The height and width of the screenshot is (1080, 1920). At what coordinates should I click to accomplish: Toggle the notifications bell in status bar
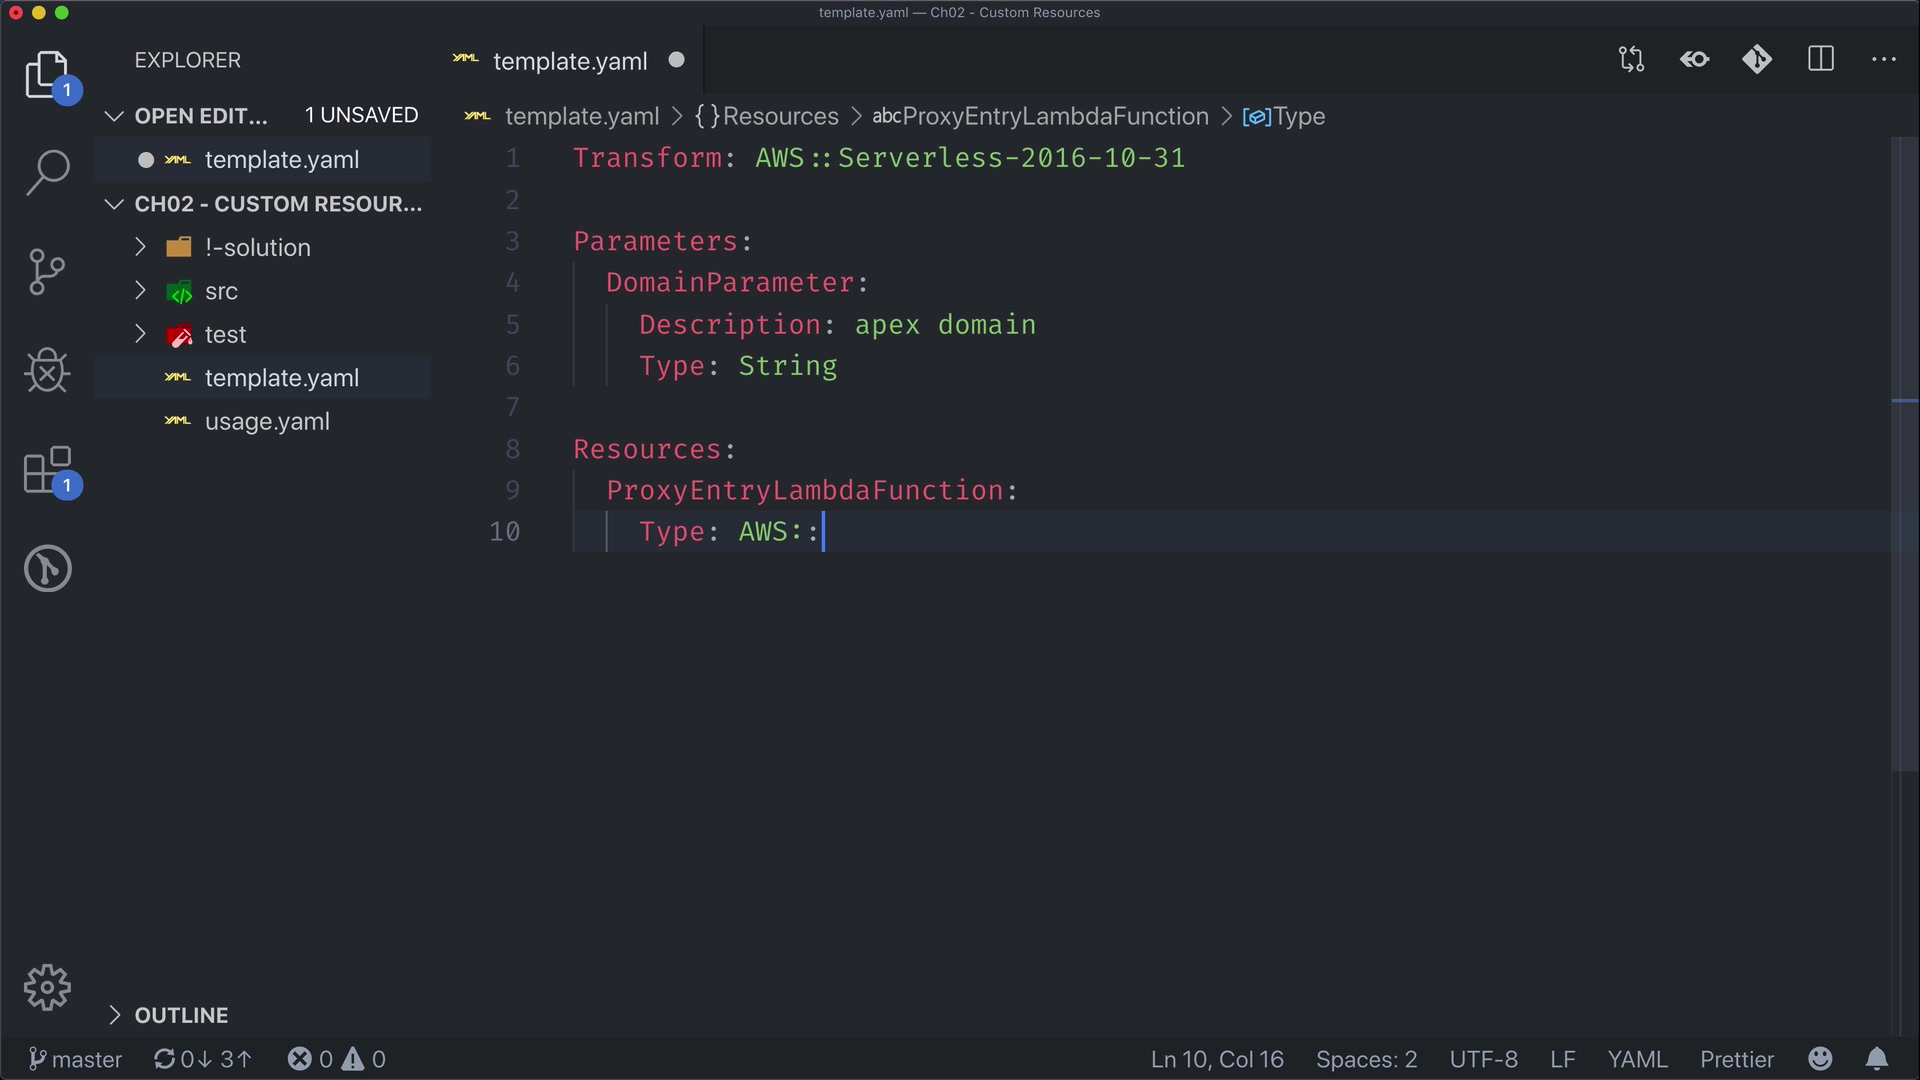click(x=1877, y=1059)
